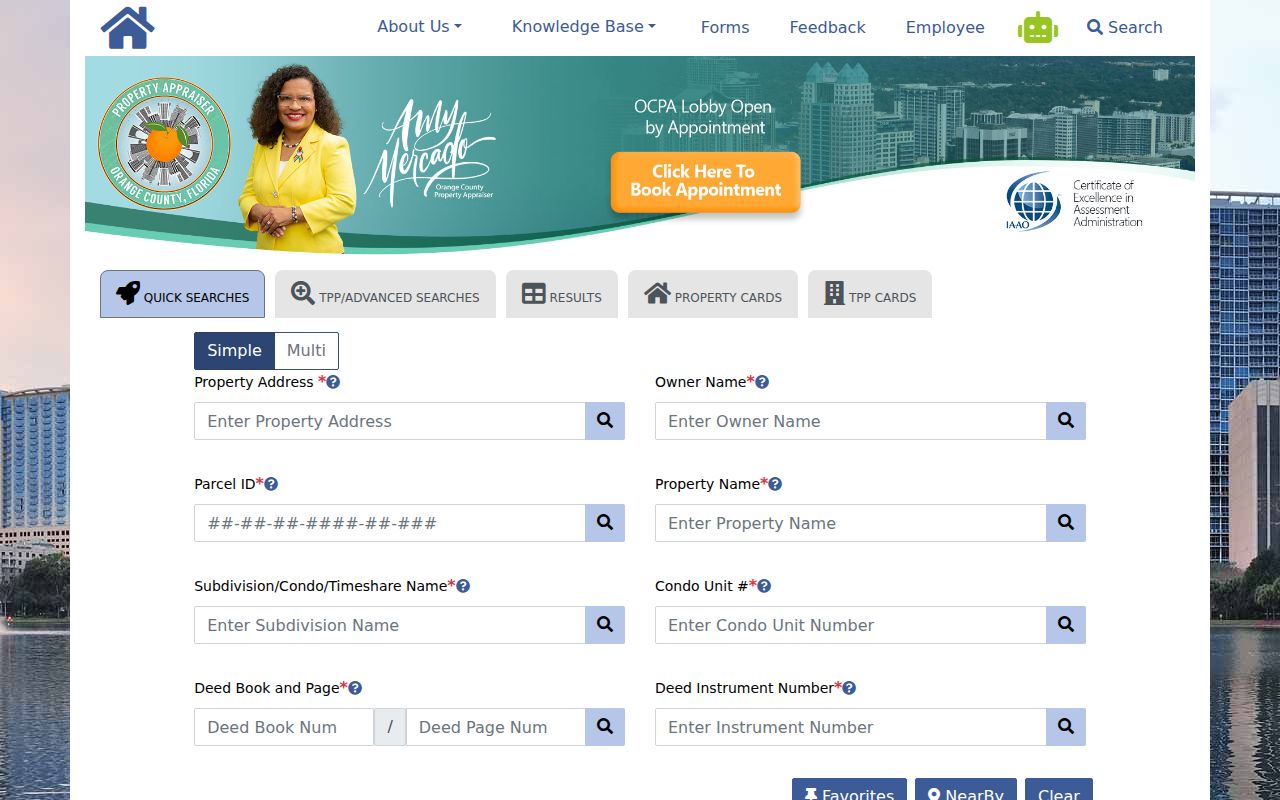Expand the About Us dropdown menu
Screen dimensions: 1280x800
coord(419,27)
